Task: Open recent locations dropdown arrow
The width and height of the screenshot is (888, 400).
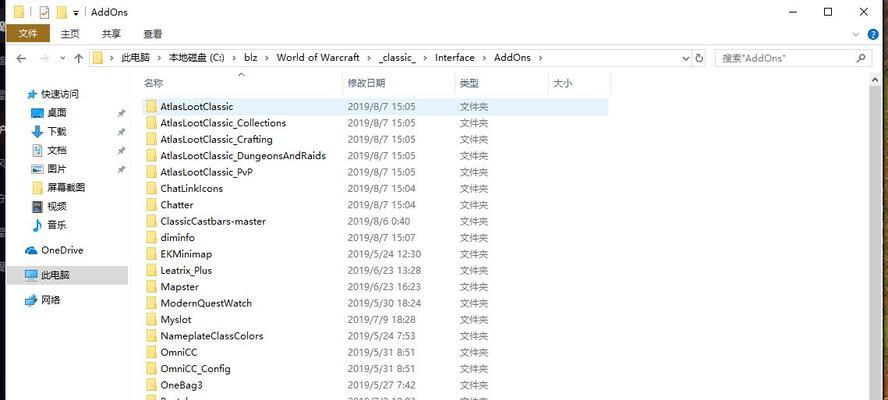Action: point(62,58)
